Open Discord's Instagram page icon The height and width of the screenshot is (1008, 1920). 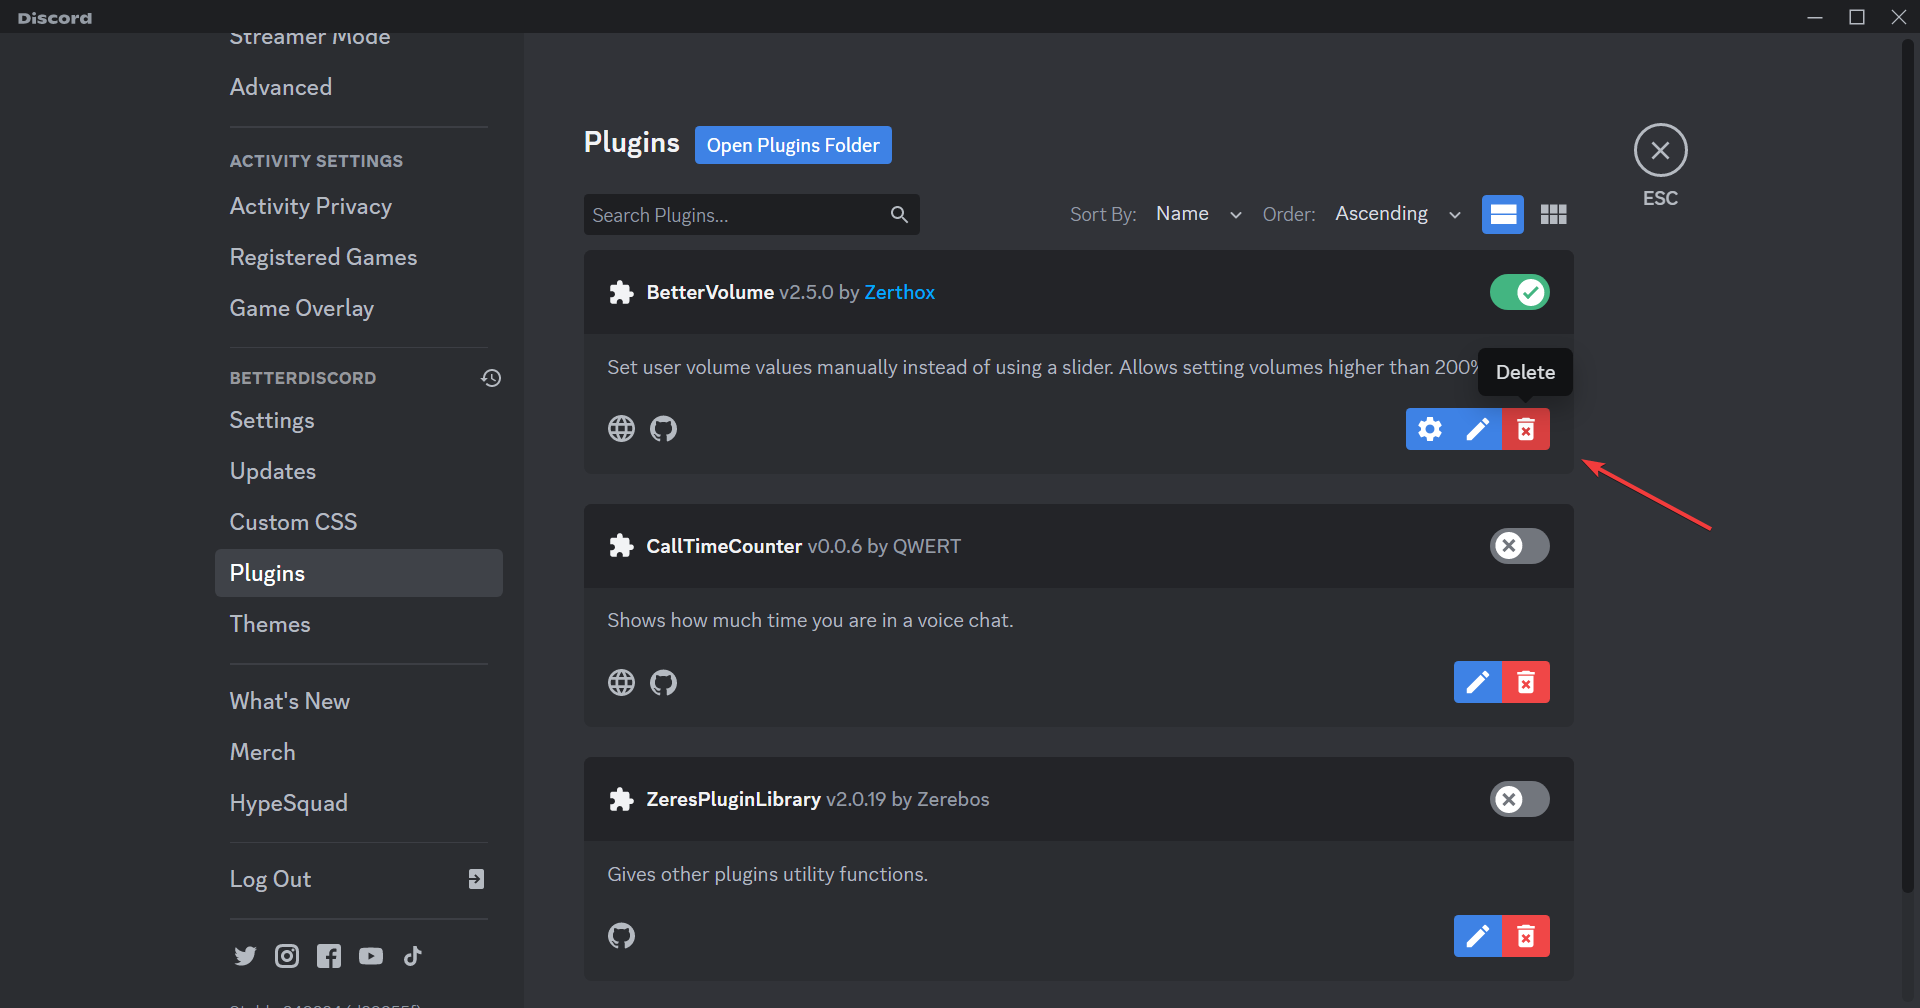click(287, 956)
